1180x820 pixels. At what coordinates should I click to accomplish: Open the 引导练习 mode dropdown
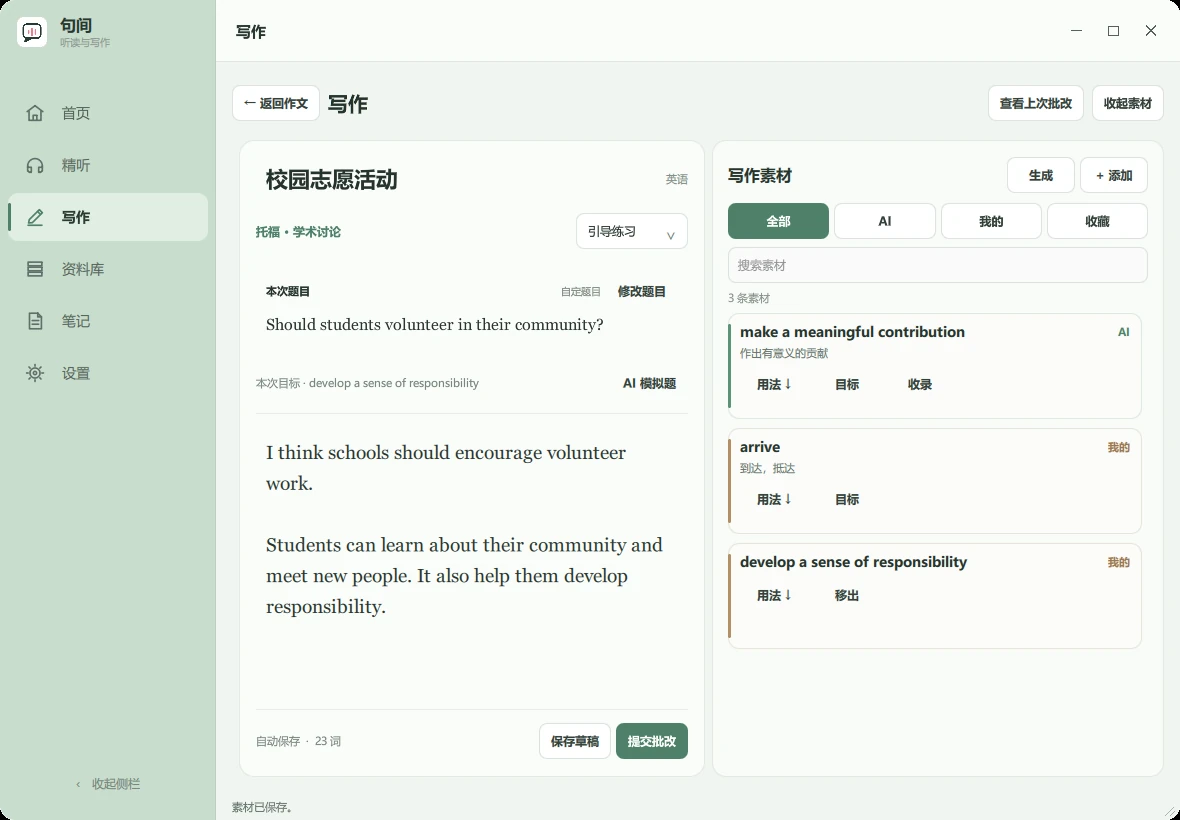tap(631, 232)
